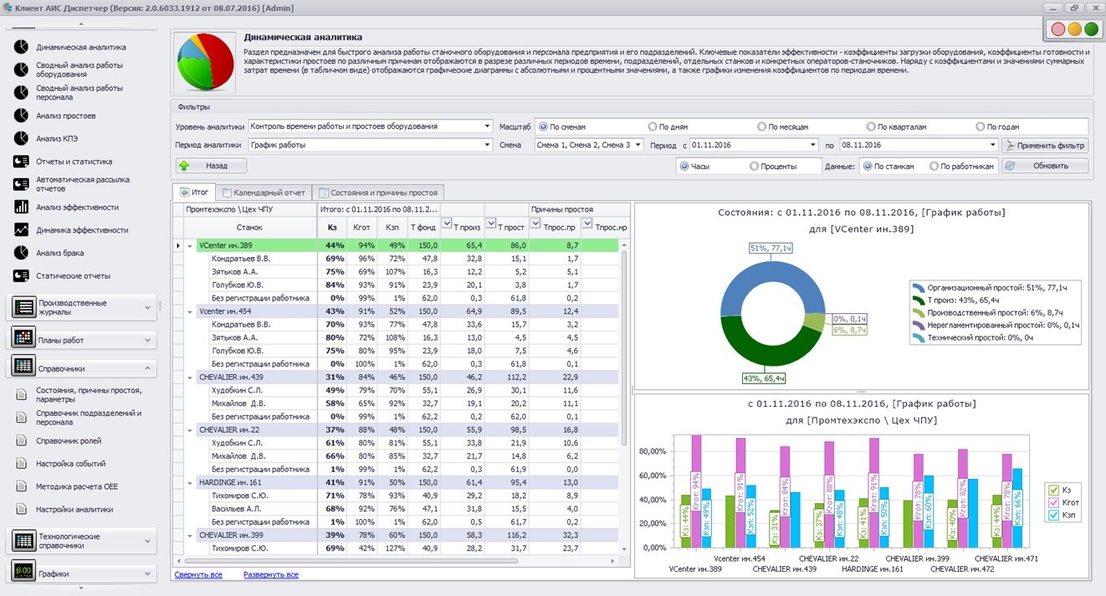Open Анализ КПЭ sidebar icon
Screen dimensions: 1106x596
click(x=21, y=138)
